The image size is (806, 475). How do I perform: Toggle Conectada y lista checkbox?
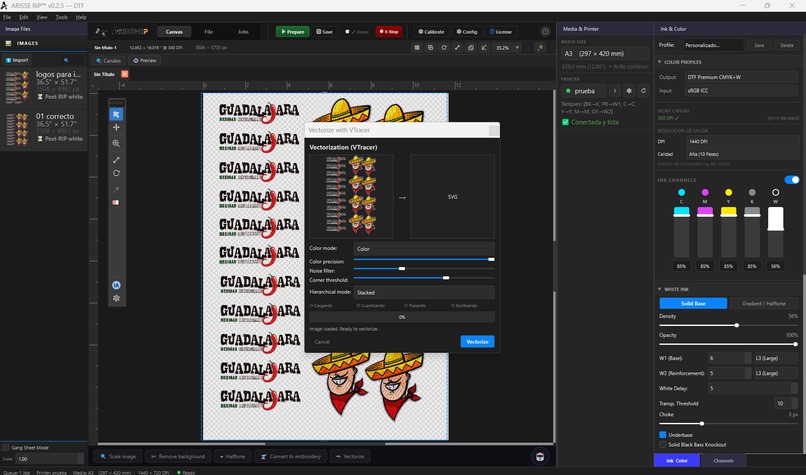(565, 122)
